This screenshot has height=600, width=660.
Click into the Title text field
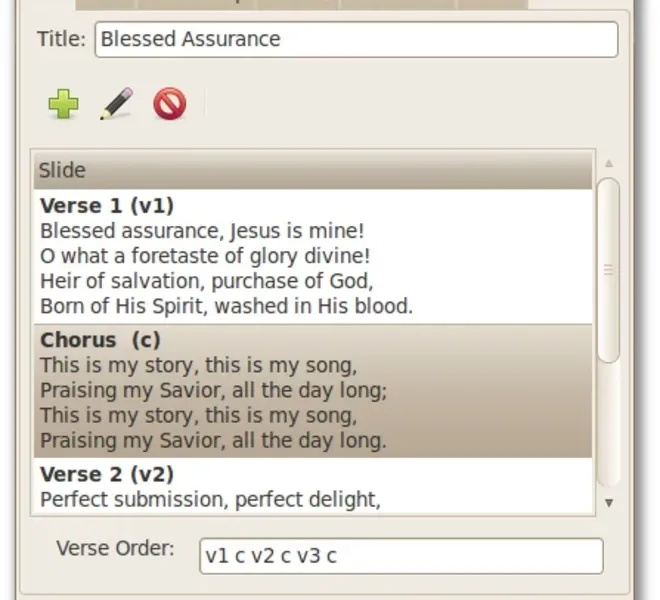[x=357, y=40]
